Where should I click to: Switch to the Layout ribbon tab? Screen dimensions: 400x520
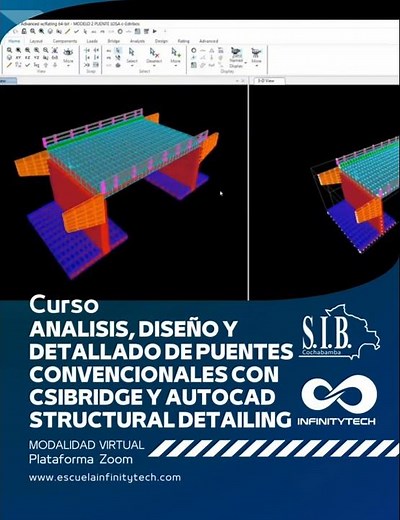click(x=36, y=41)
